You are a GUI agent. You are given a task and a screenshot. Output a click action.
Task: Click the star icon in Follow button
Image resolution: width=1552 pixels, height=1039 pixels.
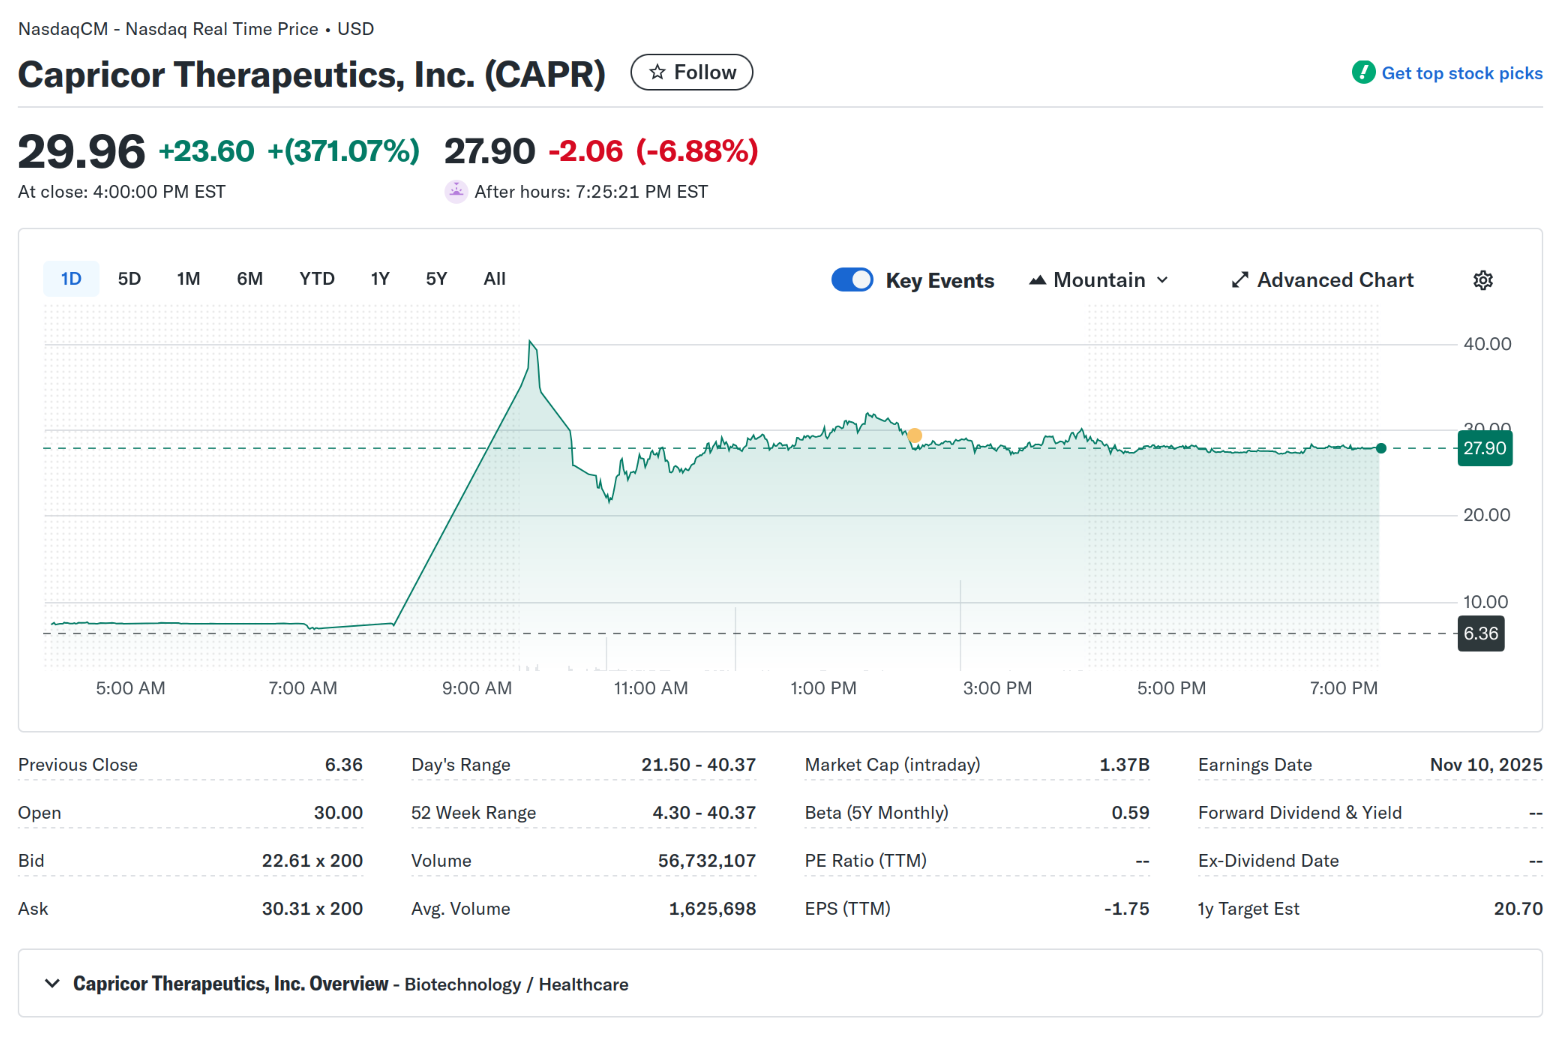(657, 72)
